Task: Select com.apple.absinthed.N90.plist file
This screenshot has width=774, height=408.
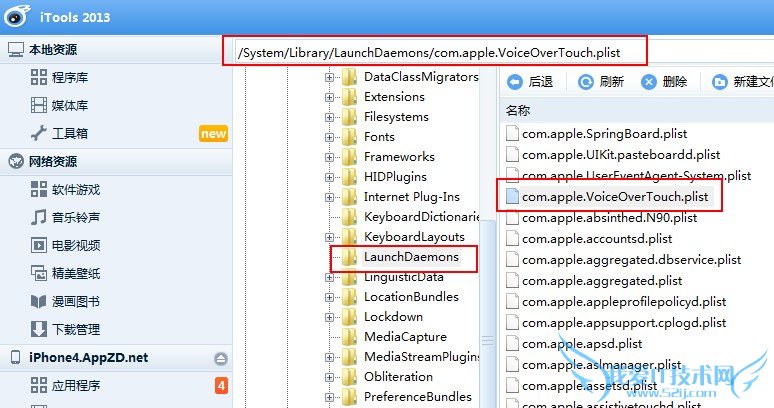Action: [610, 218]
